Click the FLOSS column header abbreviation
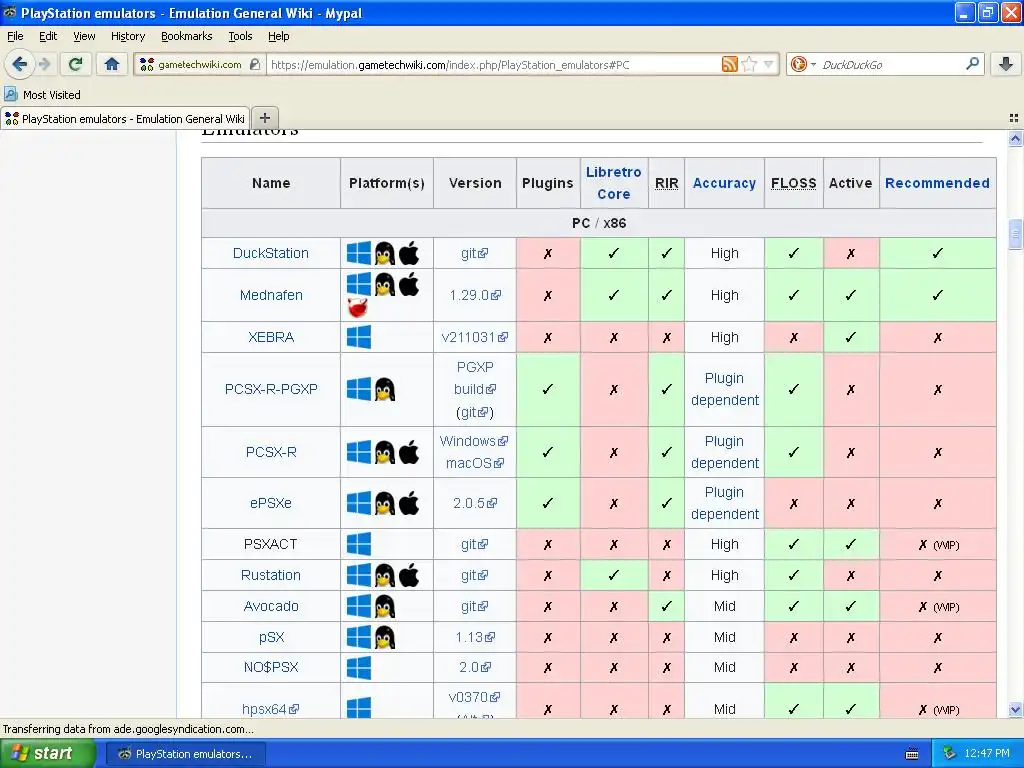Viewport: 1024px width, 768px height. (x=793, y=184)
